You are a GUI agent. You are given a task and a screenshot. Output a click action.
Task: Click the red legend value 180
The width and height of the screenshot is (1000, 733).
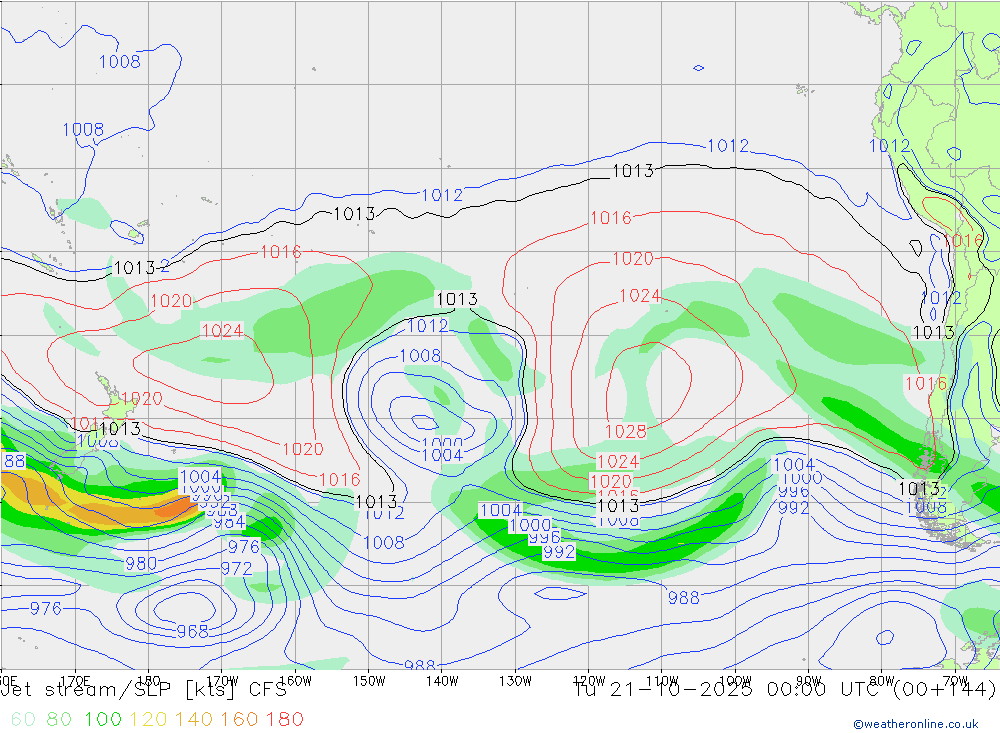(284, 720)
